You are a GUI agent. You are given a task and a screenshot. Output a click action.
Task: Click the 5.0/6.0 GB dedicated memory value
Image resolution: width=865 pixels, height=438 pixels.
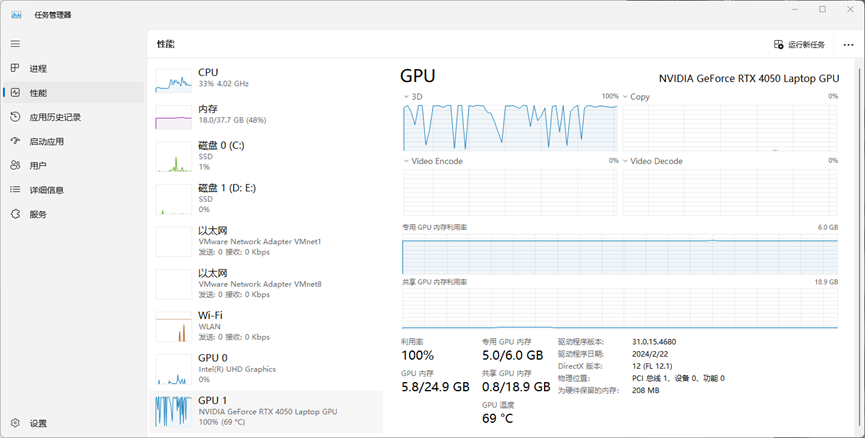[x=512, y=355]
